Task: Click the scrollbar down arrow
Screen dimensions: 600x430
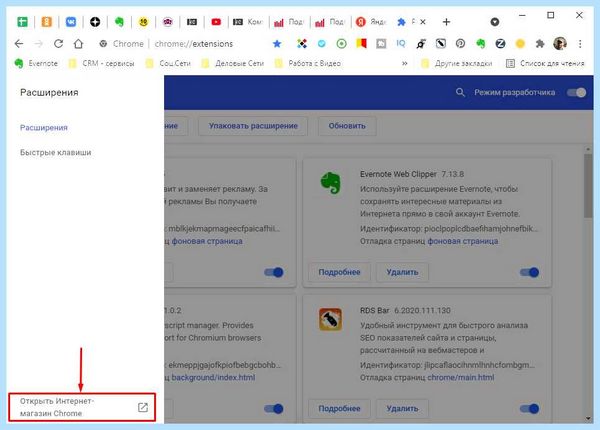Action: tap(588, 419)
